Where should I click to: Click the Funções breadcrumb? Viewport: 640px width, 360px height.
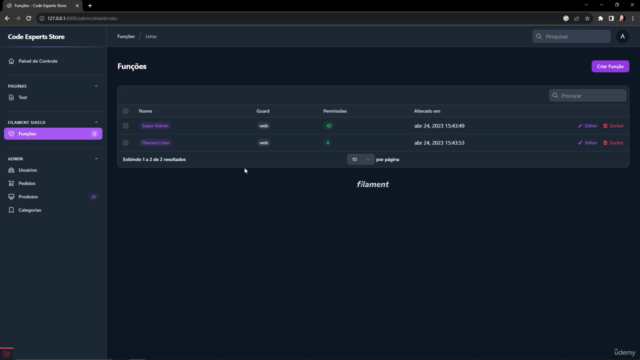tap(126, 36)
